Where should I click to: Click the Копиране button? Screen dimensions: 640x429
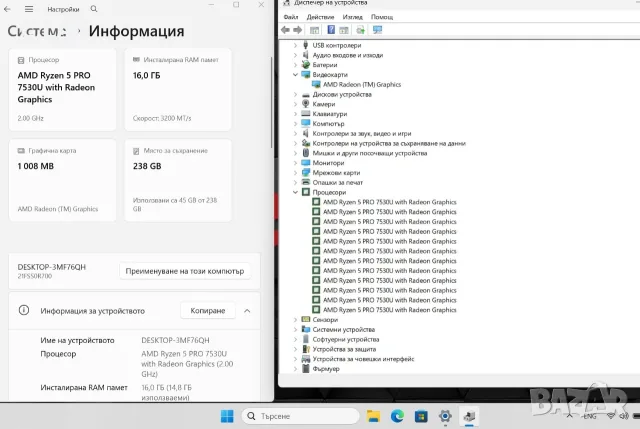pos(208,311)
